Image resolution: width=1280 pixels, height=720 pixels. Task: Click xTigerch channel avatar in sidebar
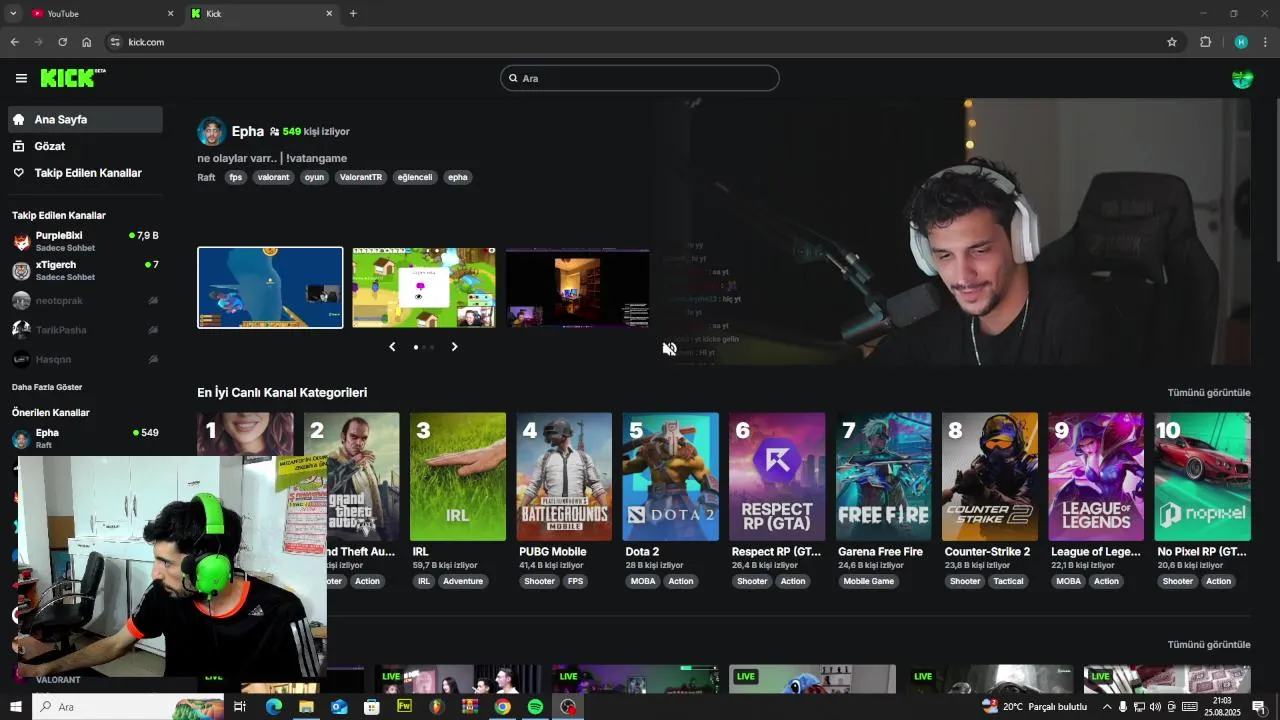(x=21, y=271)
